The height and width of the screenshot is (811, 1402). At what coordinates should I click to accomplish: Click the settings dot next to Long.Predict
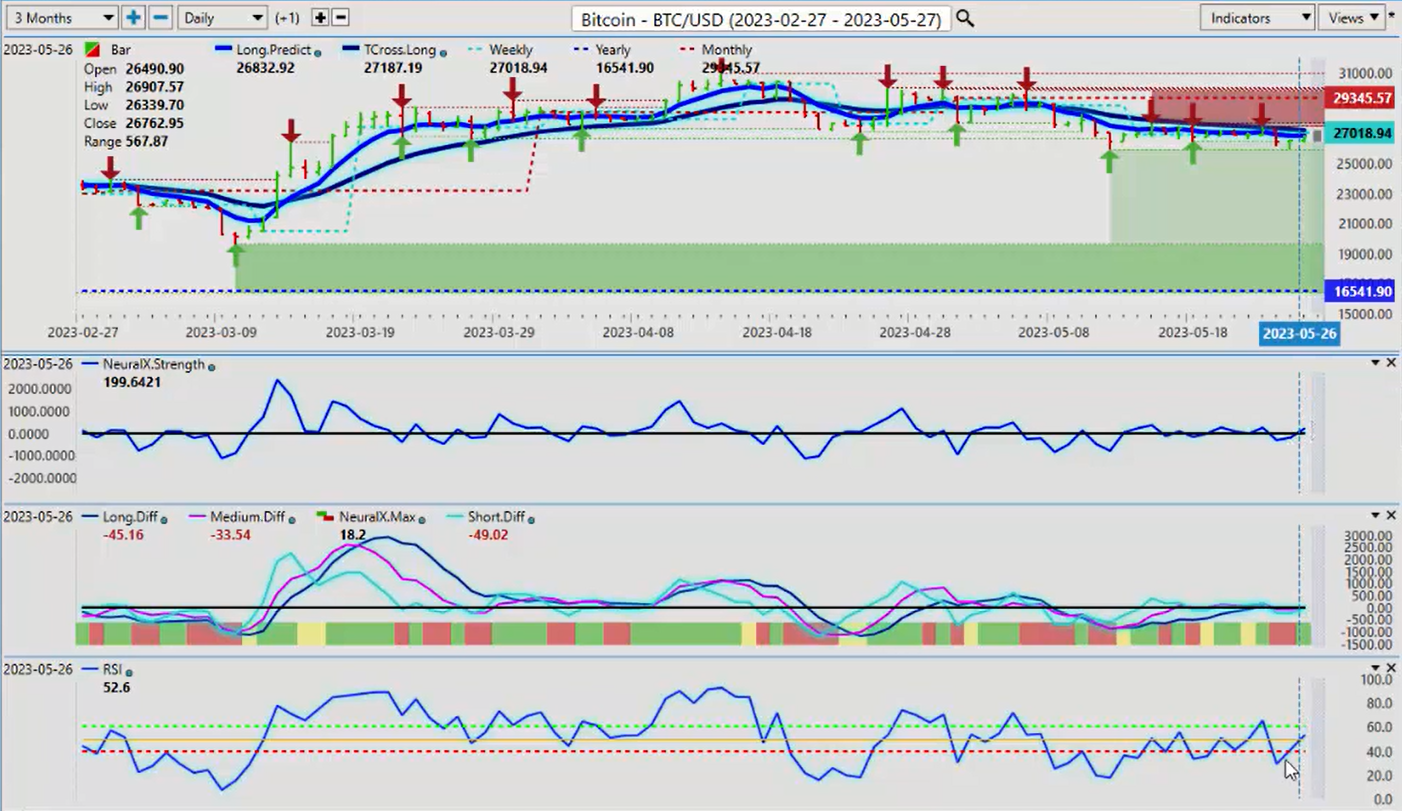[x=318, y=52]
